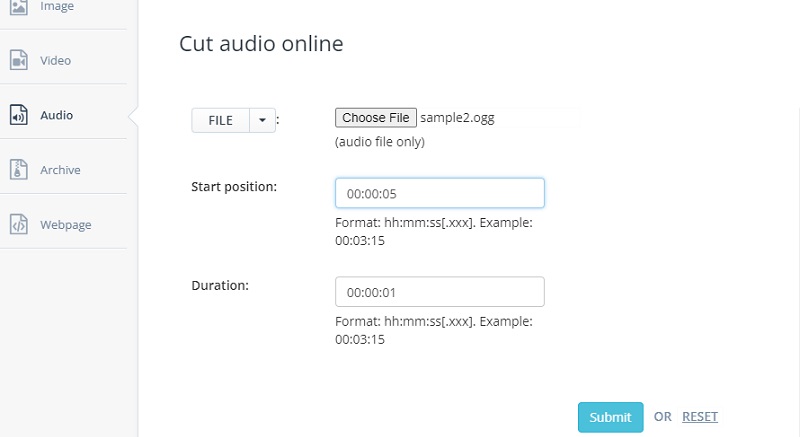
Task: Focus the Start position input field
Action: tap(439, 193)
